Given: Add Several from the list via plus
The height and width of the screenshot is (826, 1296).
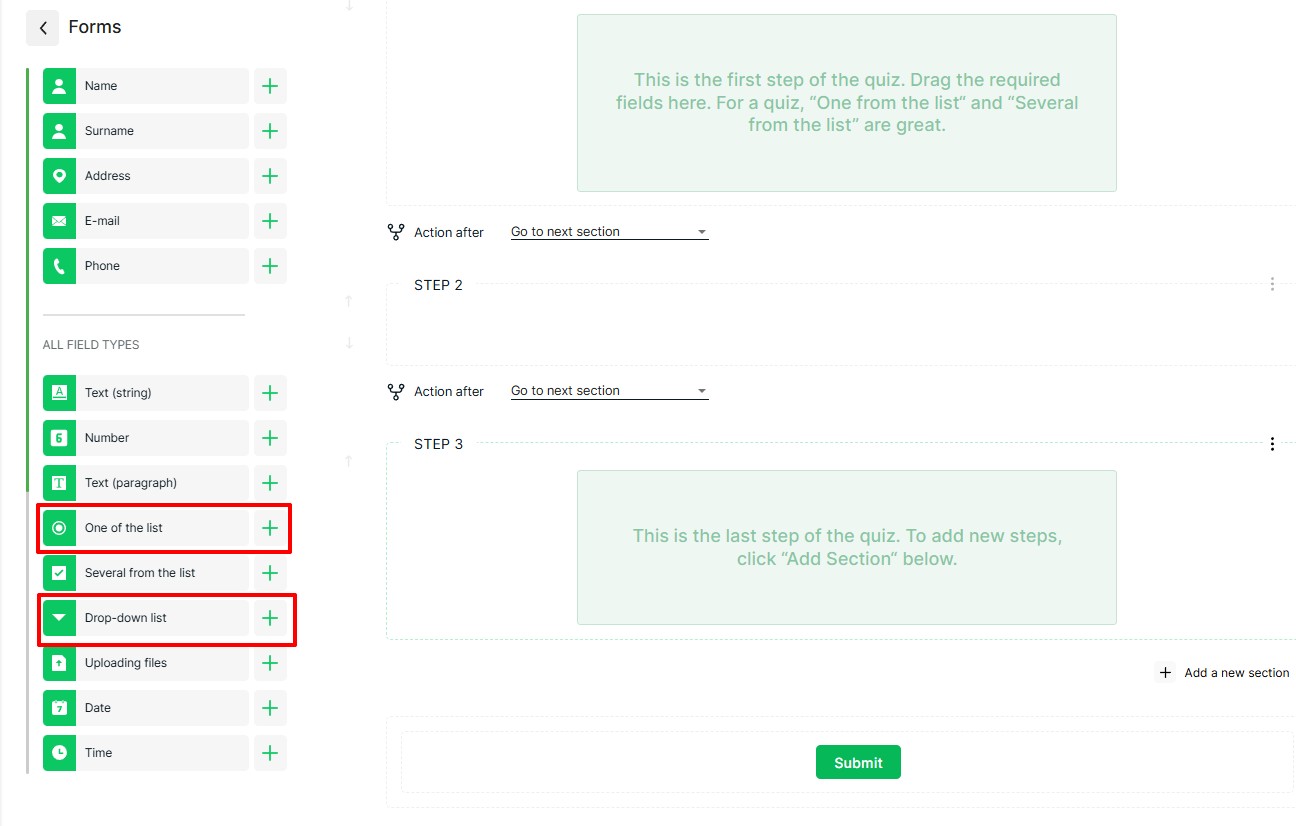Looking at the screenshot, I should click(x=270, y=573).
